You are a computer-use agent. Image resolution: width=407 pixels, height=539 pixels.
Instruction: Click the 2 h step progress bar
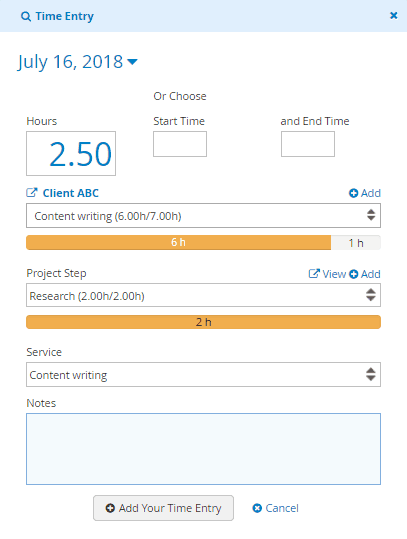click(203, 322)
